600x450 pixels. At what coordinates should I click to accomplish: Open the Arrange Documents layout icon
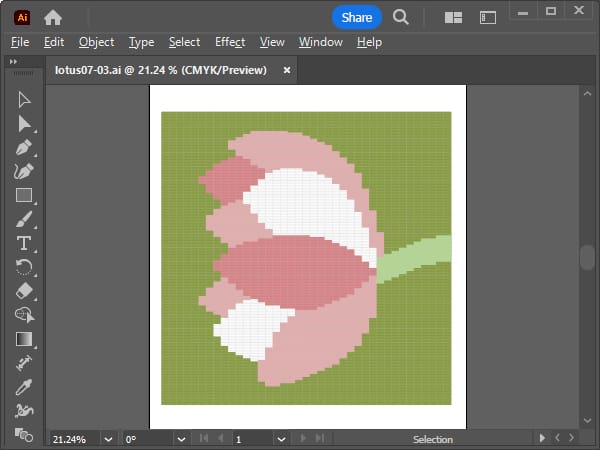[x=453, y=17]
